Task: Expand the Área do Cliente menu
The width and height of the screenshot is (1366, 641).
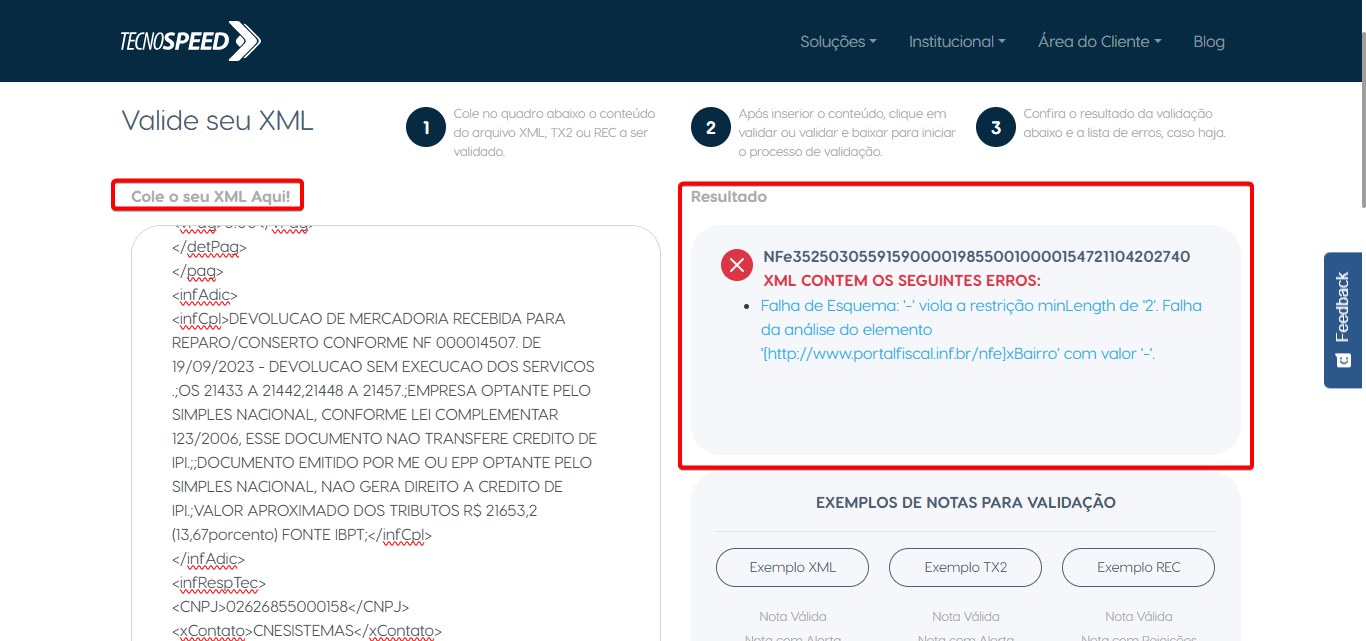Action: [1099, 42]
